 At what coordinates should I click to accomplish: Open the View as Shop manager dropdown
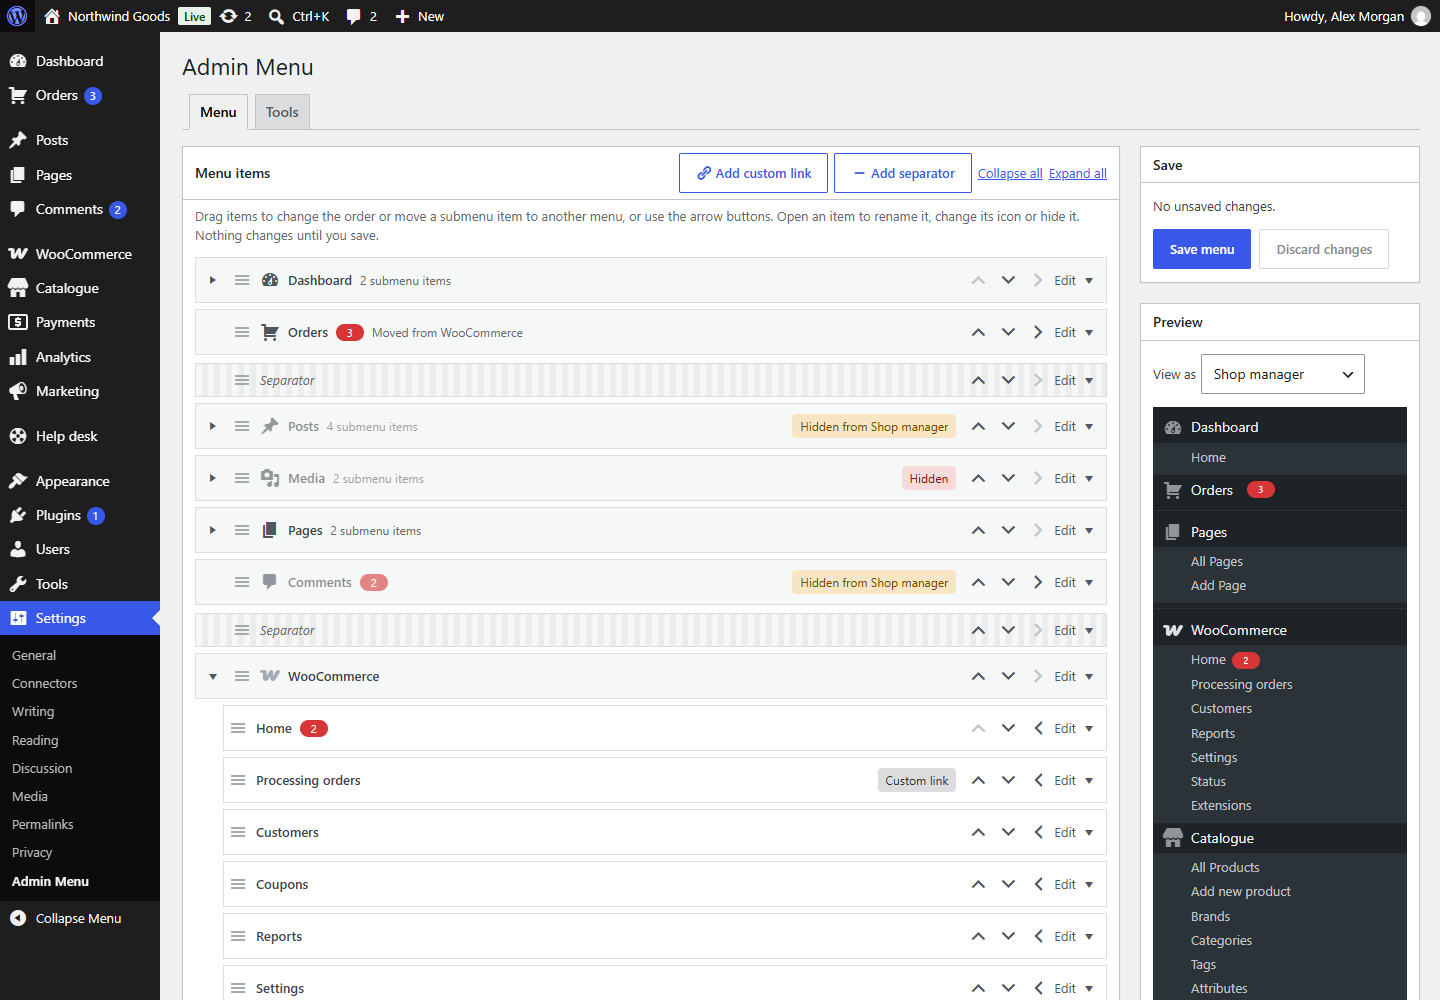point(1283,374)
